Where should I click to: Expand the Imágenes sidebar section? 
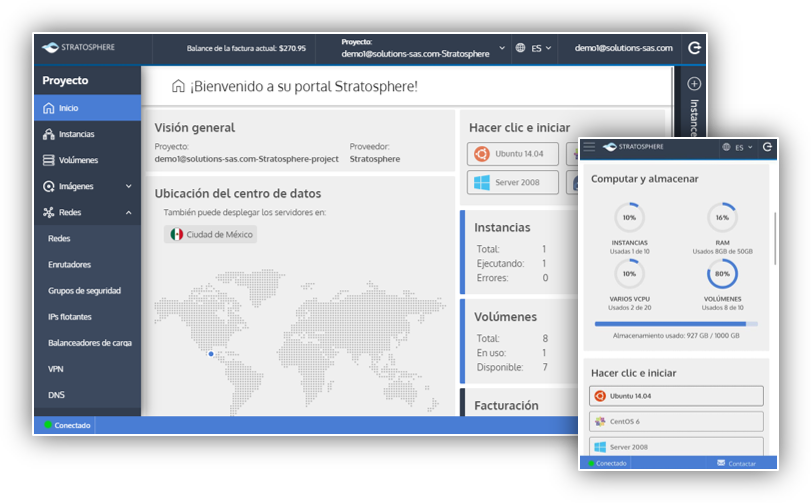(x=128, y=186)
